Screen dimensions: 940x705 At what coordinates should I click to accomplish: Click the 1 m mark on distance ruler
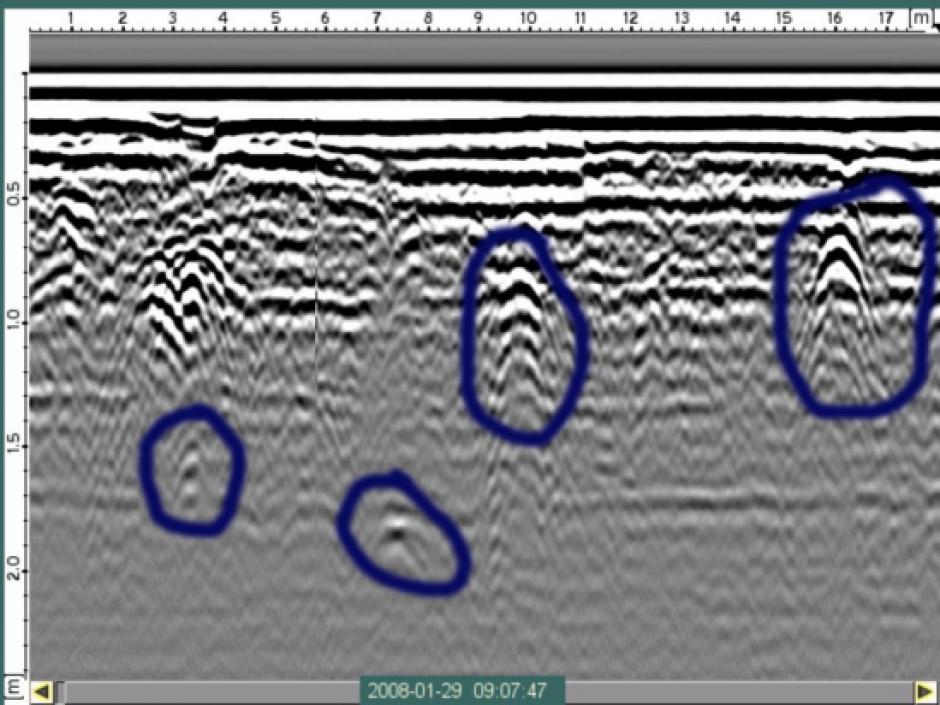click(x=70, y=18)
